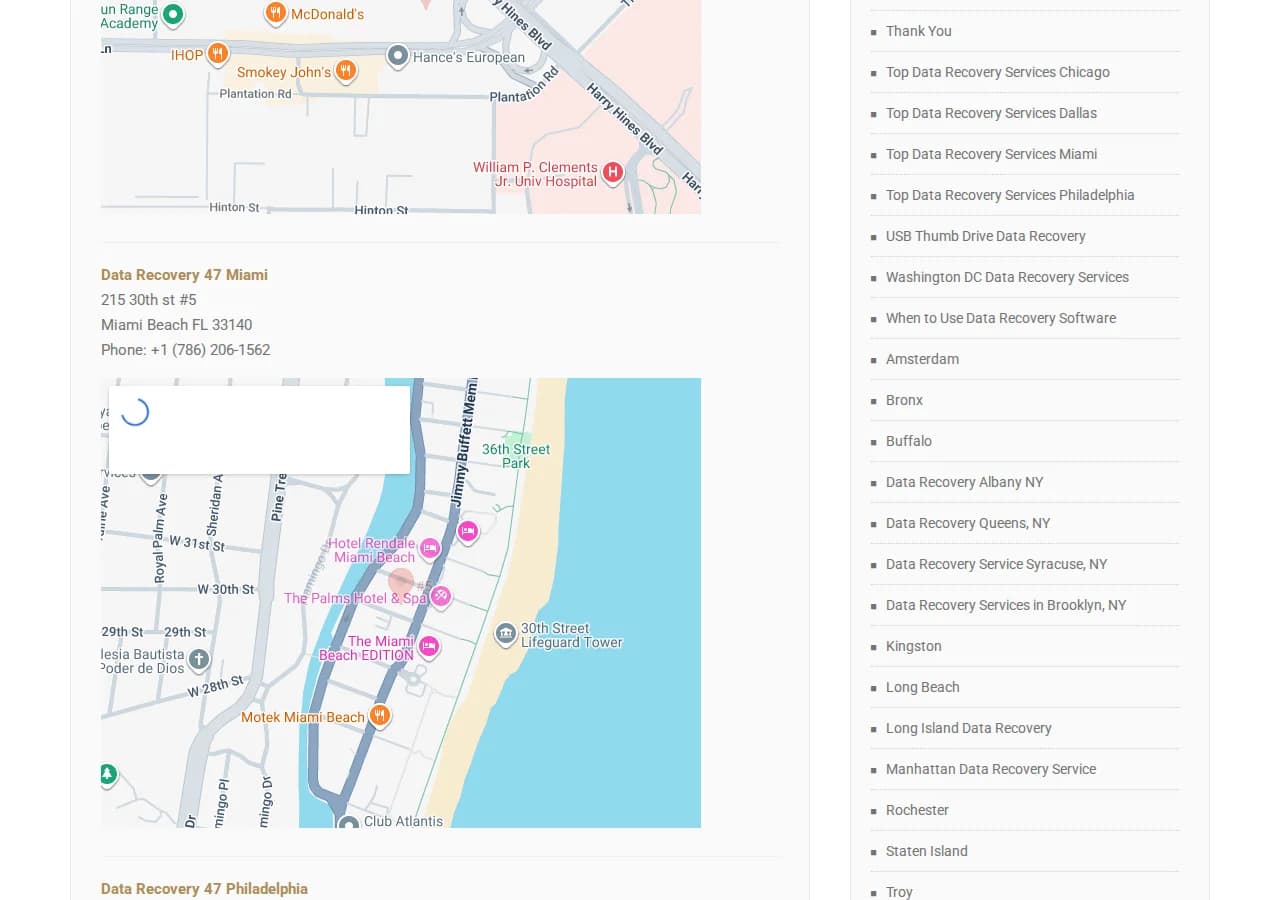Image resolution: width=1280 pixels, height=900 pixels.
Task: Go to USB Thumb Drive Data Recovery
Action: pyautogui.click(x=985, y=236)
